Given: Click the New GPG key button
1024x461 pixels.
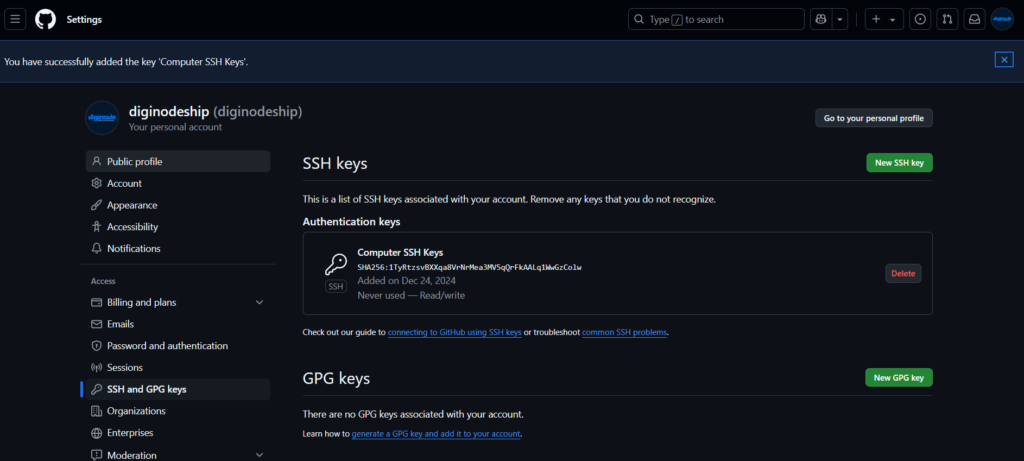Looking at the screenshot, I should 899,377.
